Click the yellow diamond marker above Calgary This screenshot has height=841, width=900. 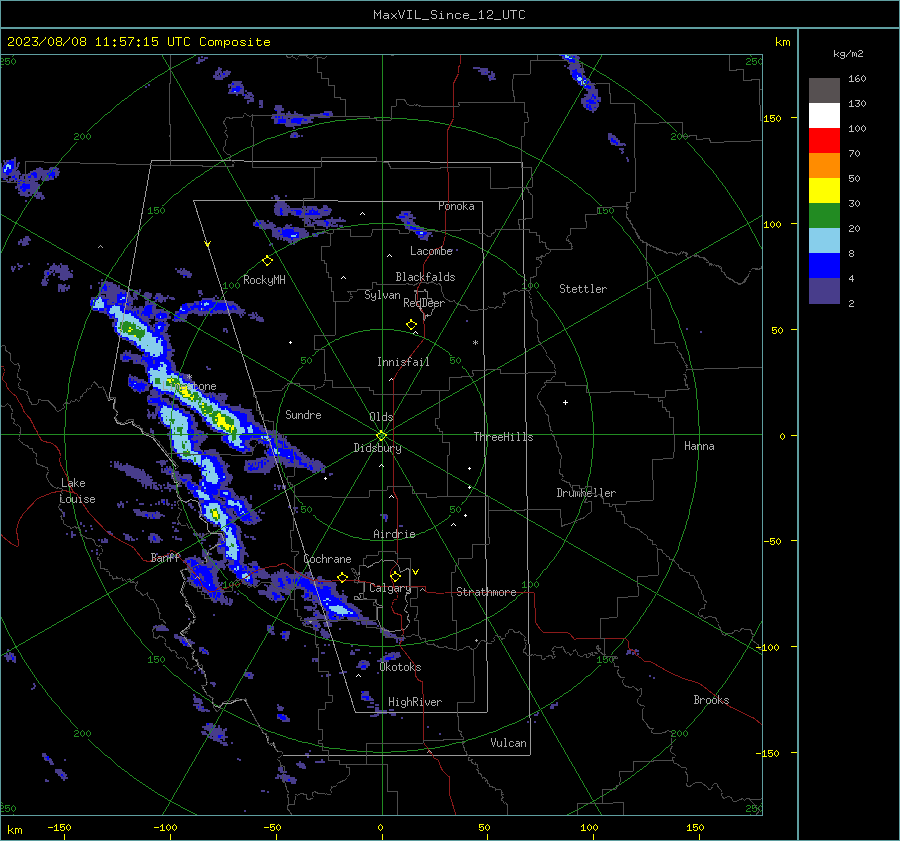coord(395,576)
